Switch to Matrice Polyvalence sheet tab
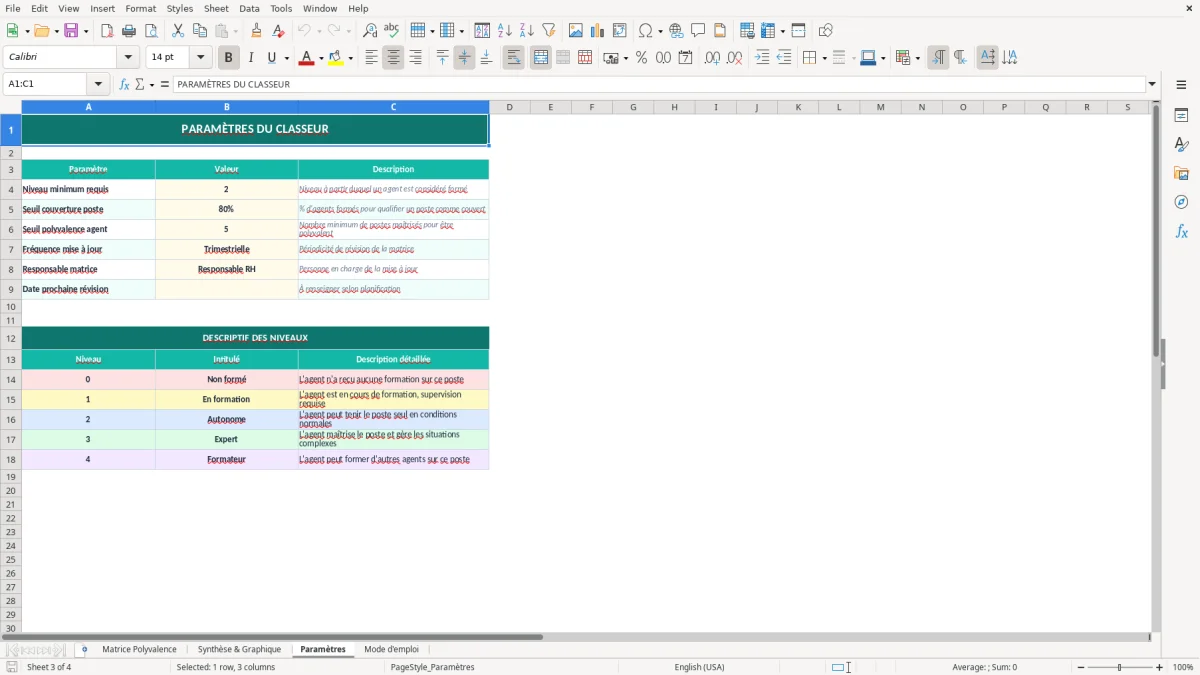 tap(139, 650)
